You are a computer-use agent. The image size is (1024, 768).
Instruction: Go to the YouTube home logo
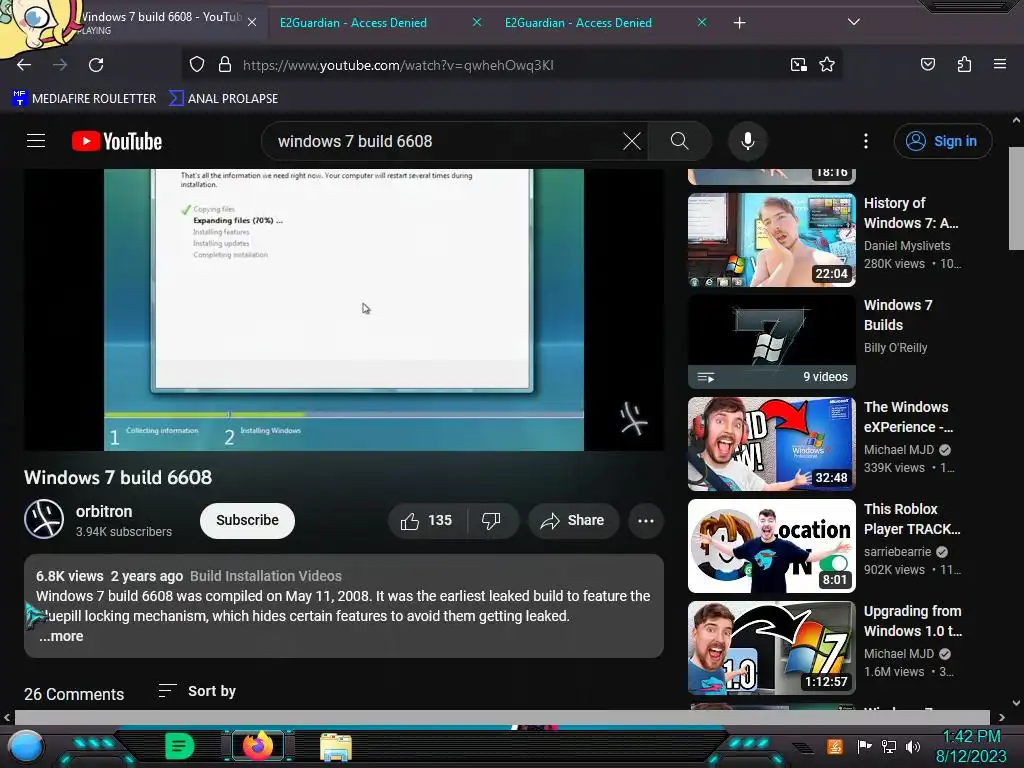[x=117, y=141]
